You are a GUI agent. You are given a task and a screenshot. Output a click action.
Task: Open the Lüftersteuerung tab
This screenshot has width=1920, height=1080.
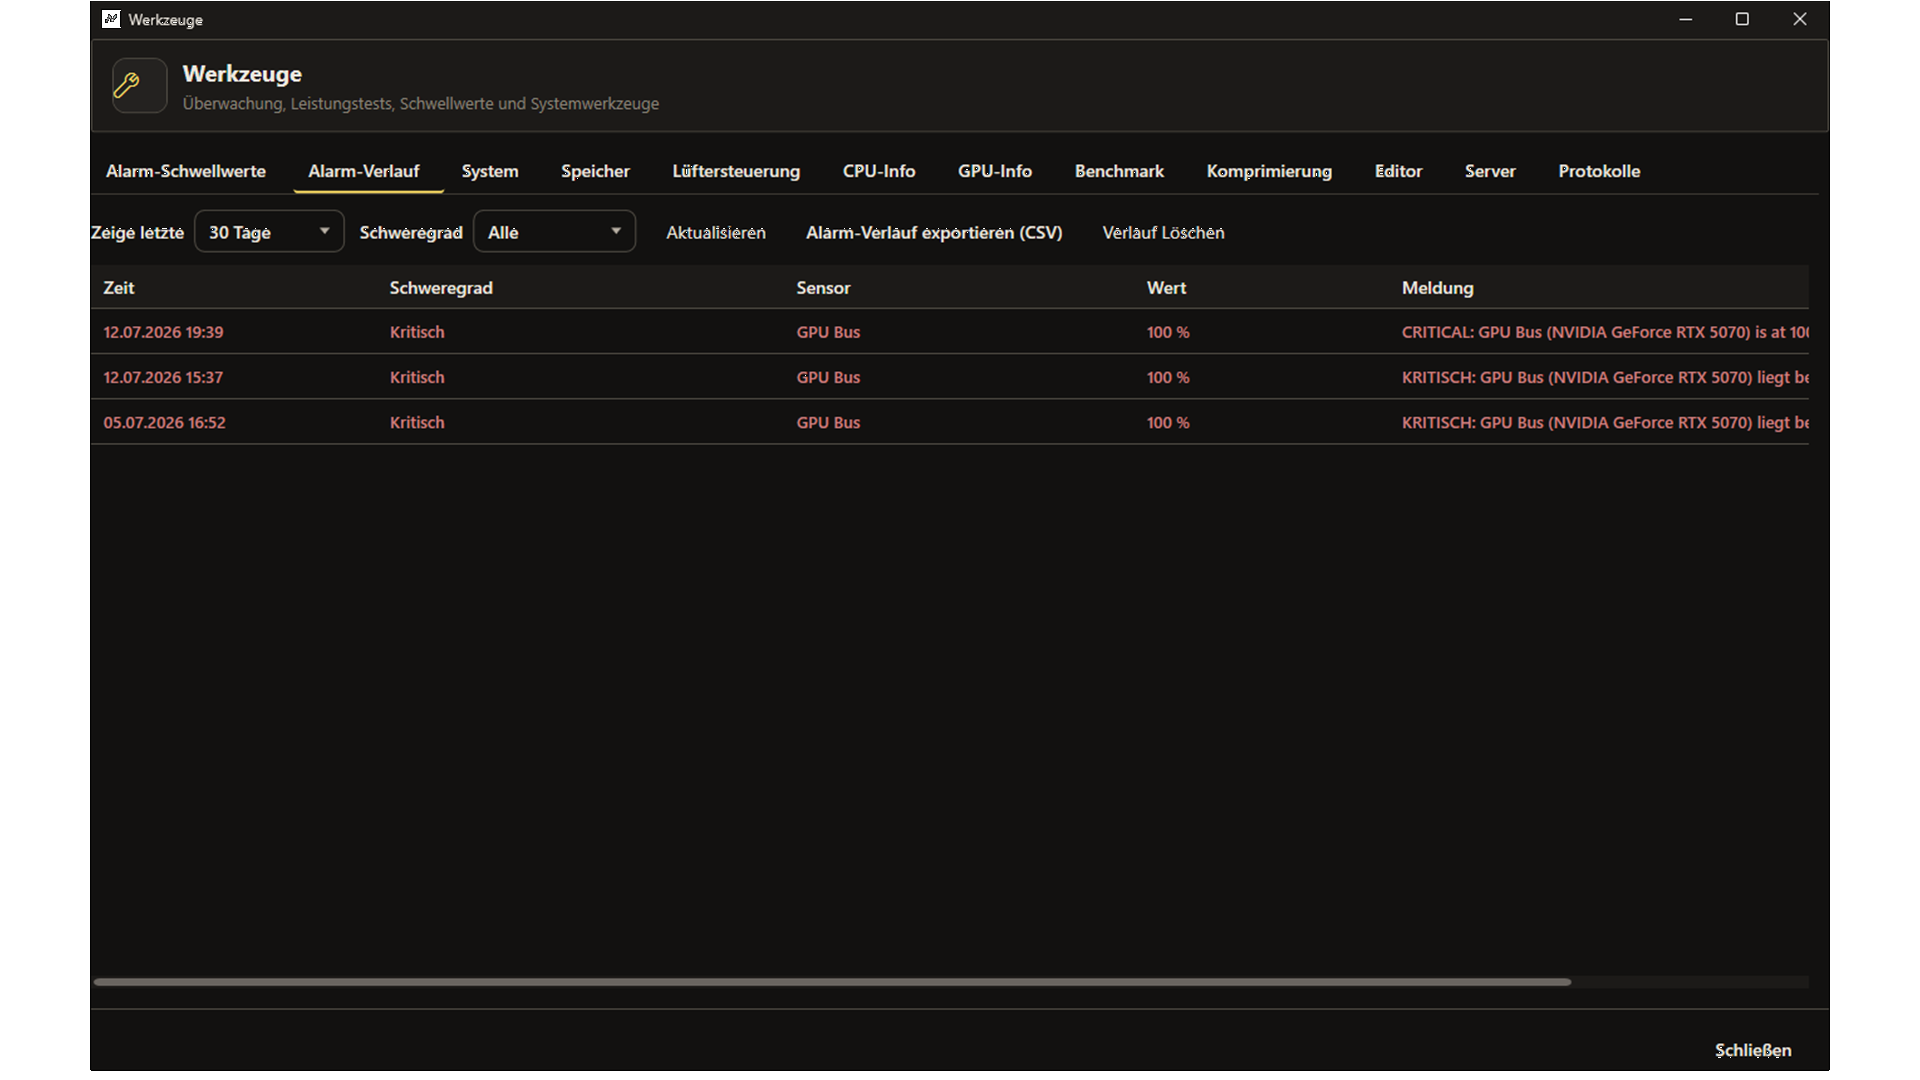[x=736, y=171]
